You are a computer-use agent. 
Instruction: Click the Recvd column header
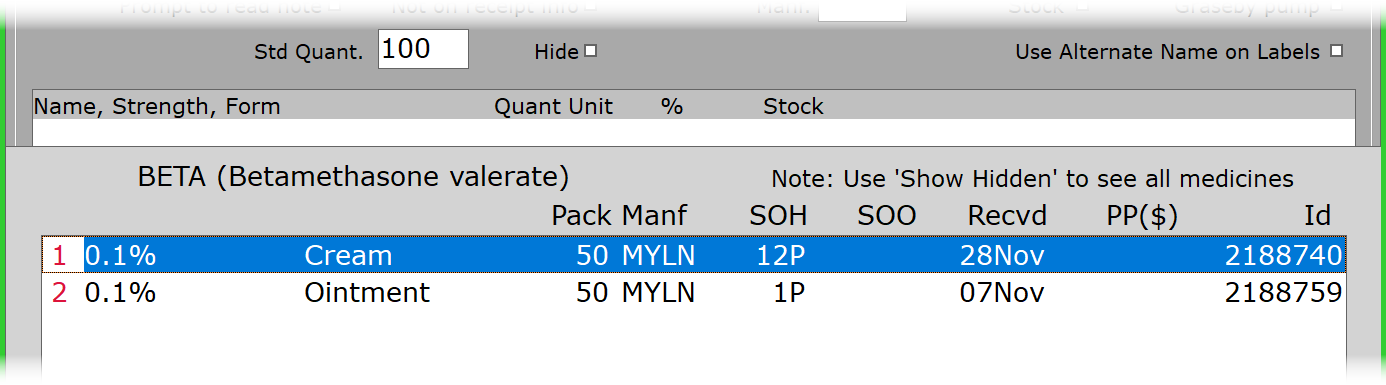coord(1007,215)
